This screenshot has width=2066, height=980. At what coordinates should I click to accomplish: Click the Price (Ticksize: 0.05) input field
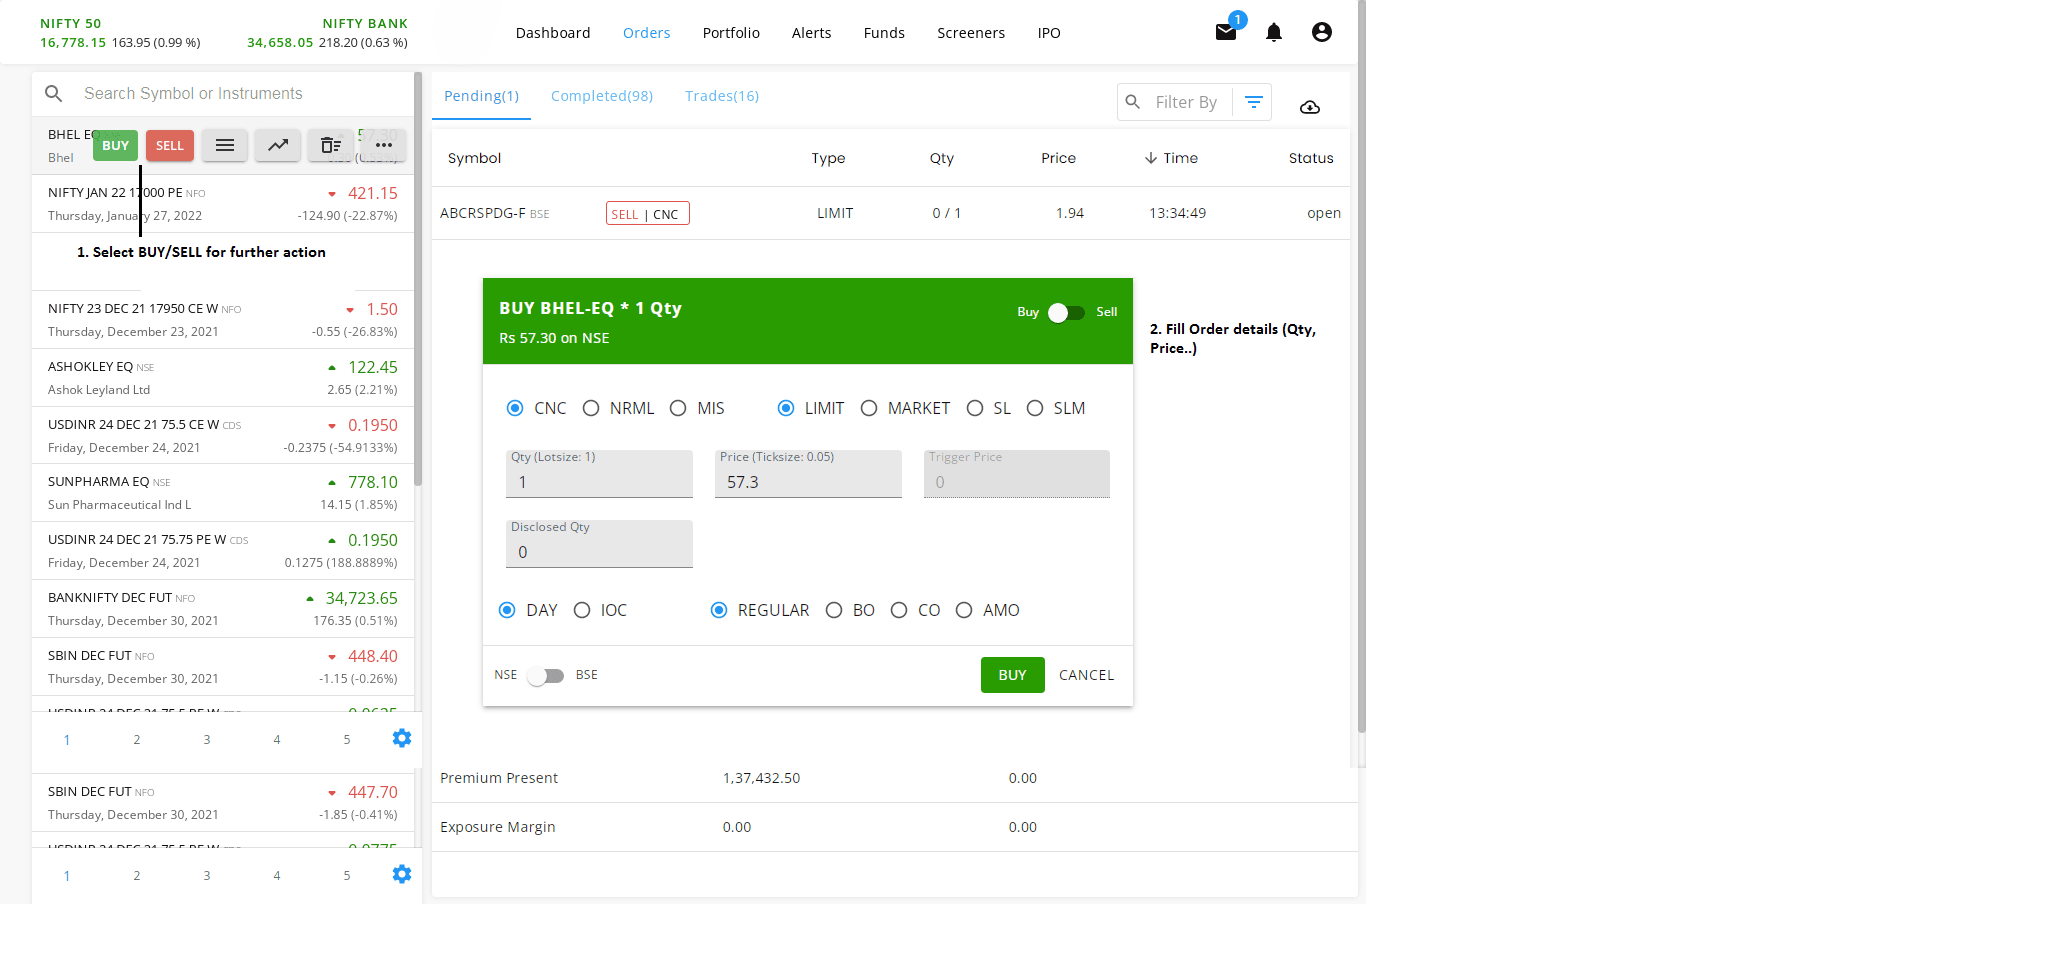pyautogui.click(x=808, y=482)
